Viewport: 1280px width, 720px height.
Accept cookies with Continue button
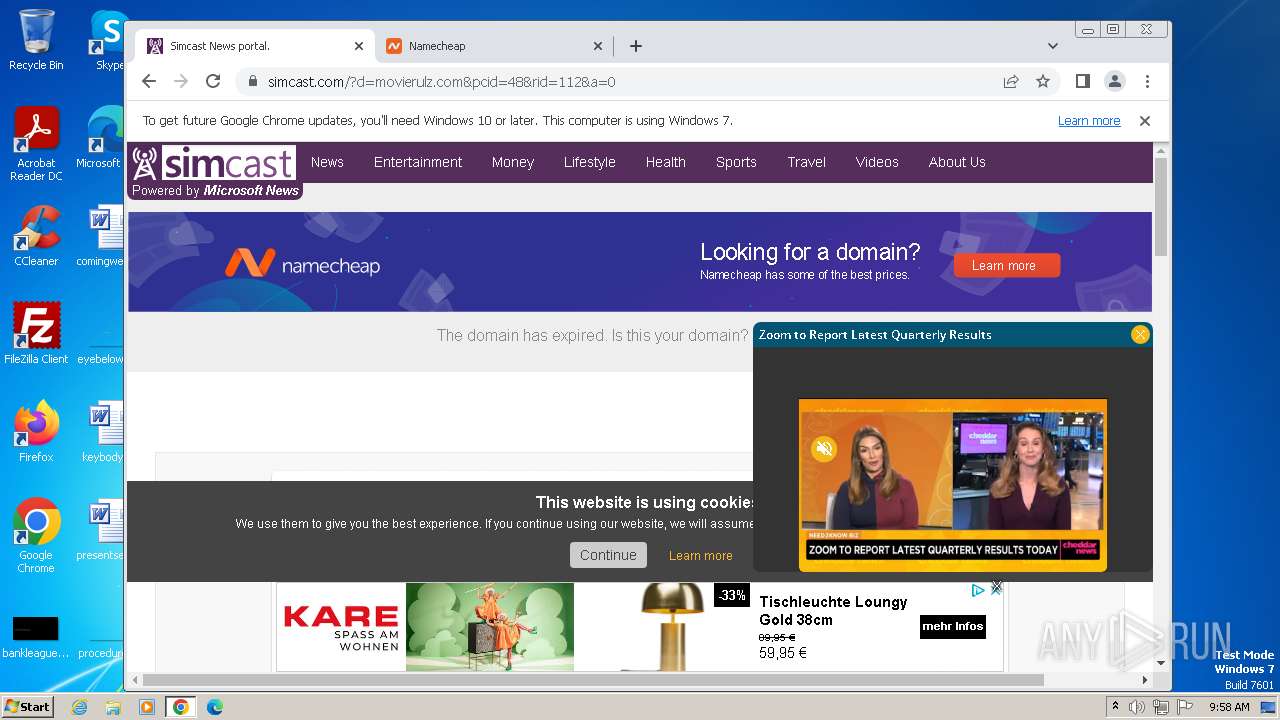608,555
